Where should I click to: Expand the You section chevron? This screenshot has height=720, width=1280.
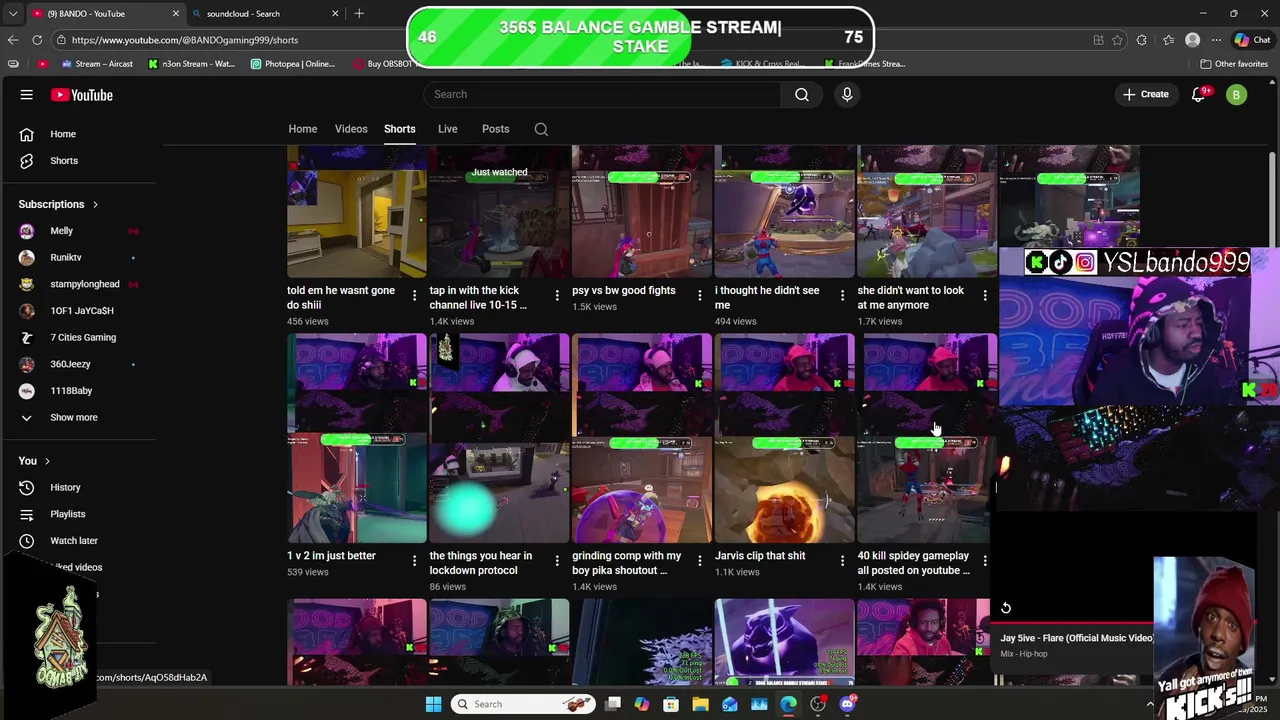point(48,461)
